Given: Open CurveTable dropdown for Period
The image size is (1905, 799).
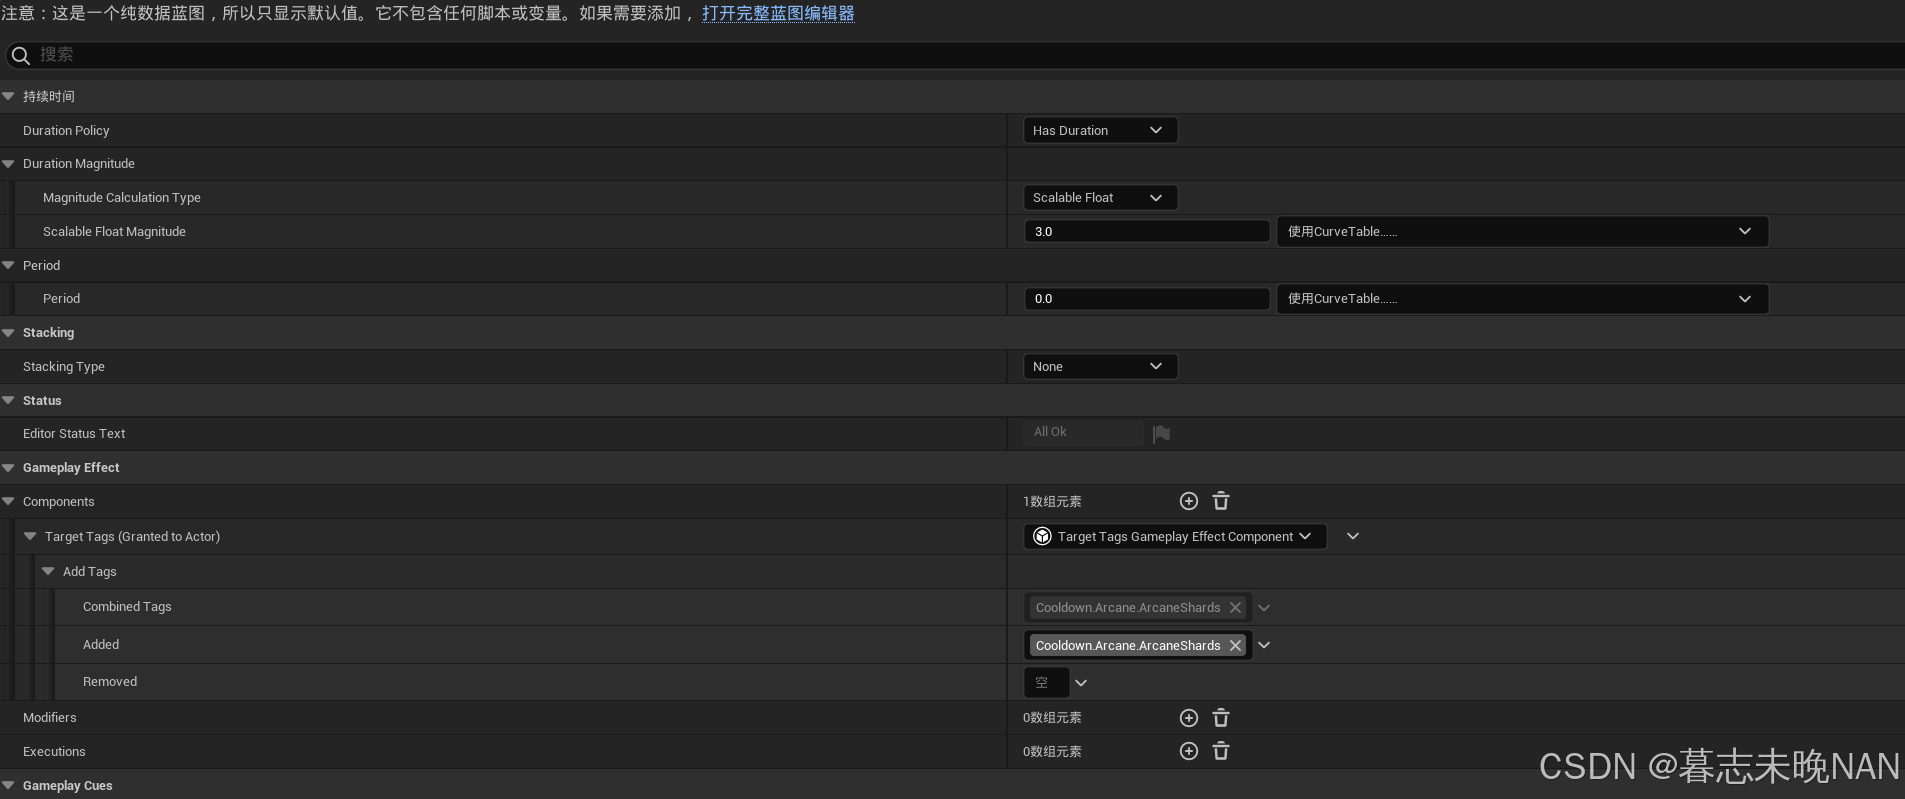Looking at the screenshot, I should pyautogui.click(x=1522, y=299).
